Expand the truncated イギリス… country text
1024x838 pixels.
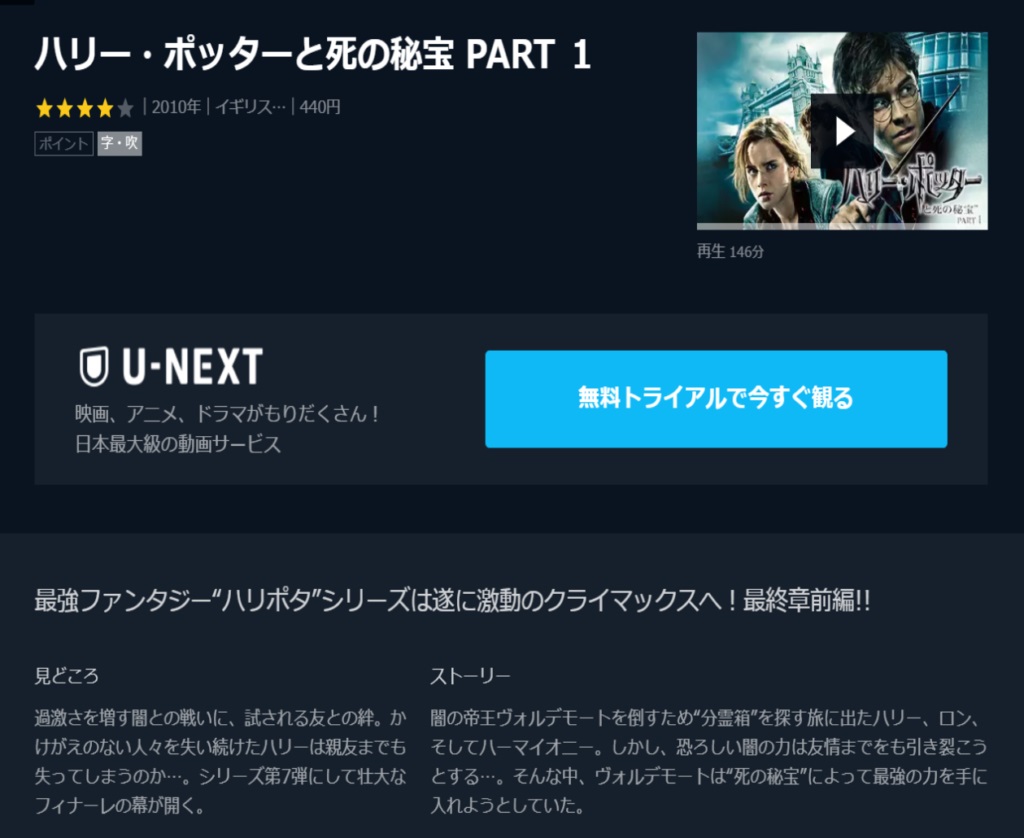pyautogui.click(x=250, y=107)
